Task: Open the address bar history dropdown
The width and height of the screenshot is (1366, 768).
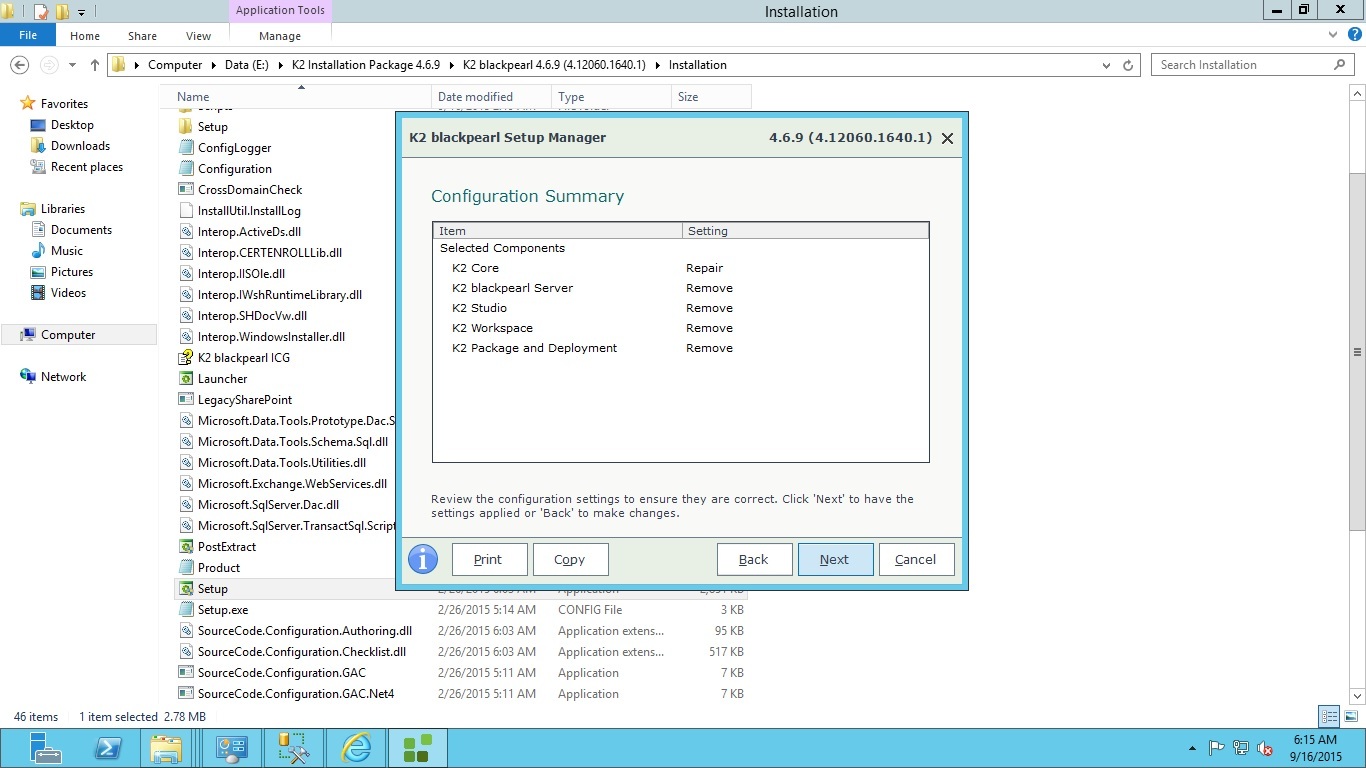Action: click(x=1106, y=65)
